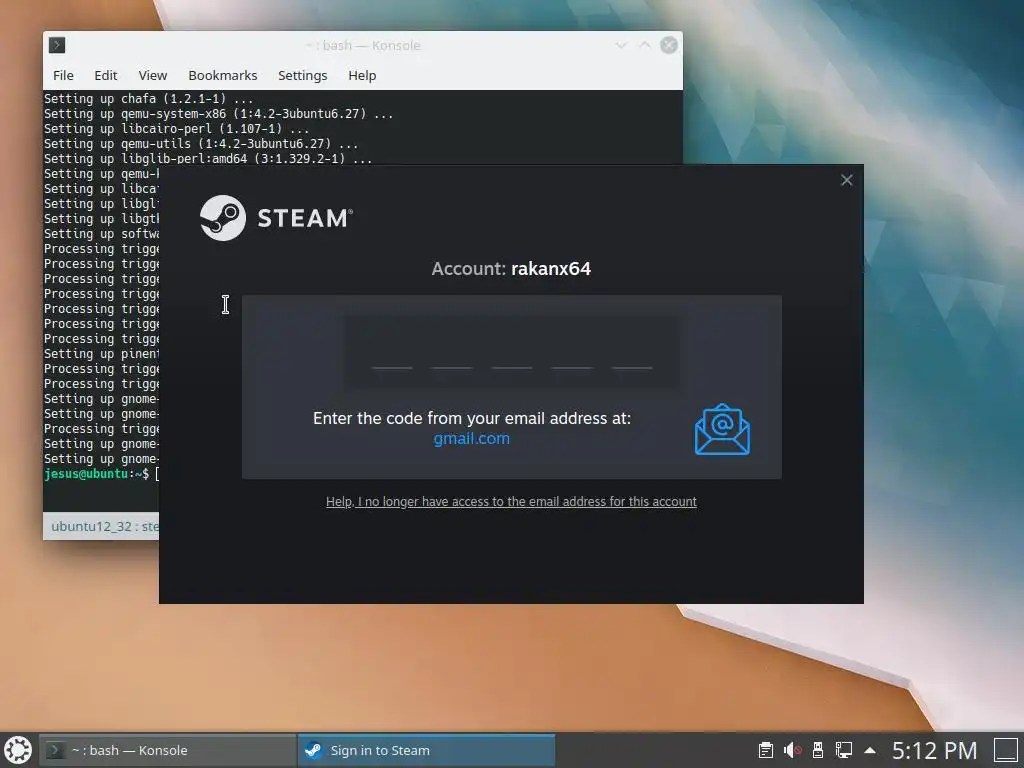Click the 'Setting up libglib-perl:amd64' terminal line
The width and height of the screenshot is (1024, 768).
208,159
